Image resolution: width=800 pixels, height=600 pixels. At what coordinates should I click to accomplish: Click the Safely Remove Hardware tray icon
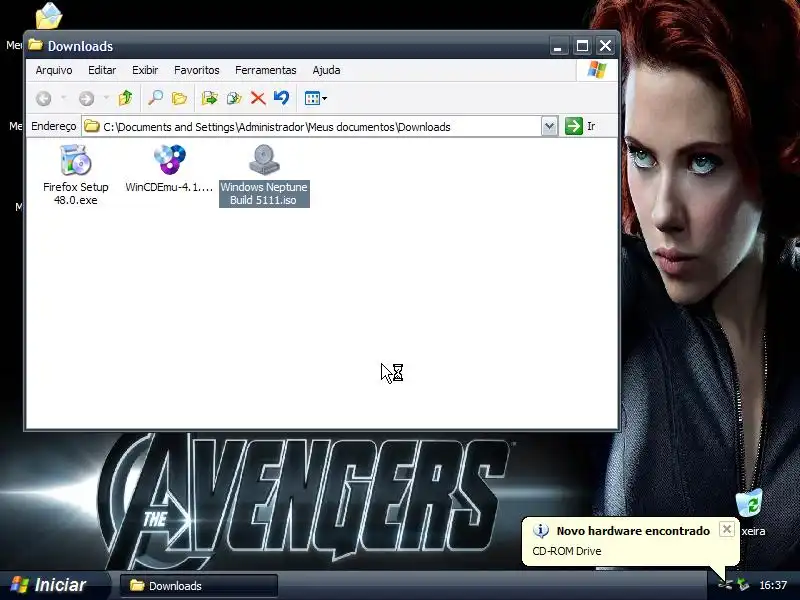point(743,584)
